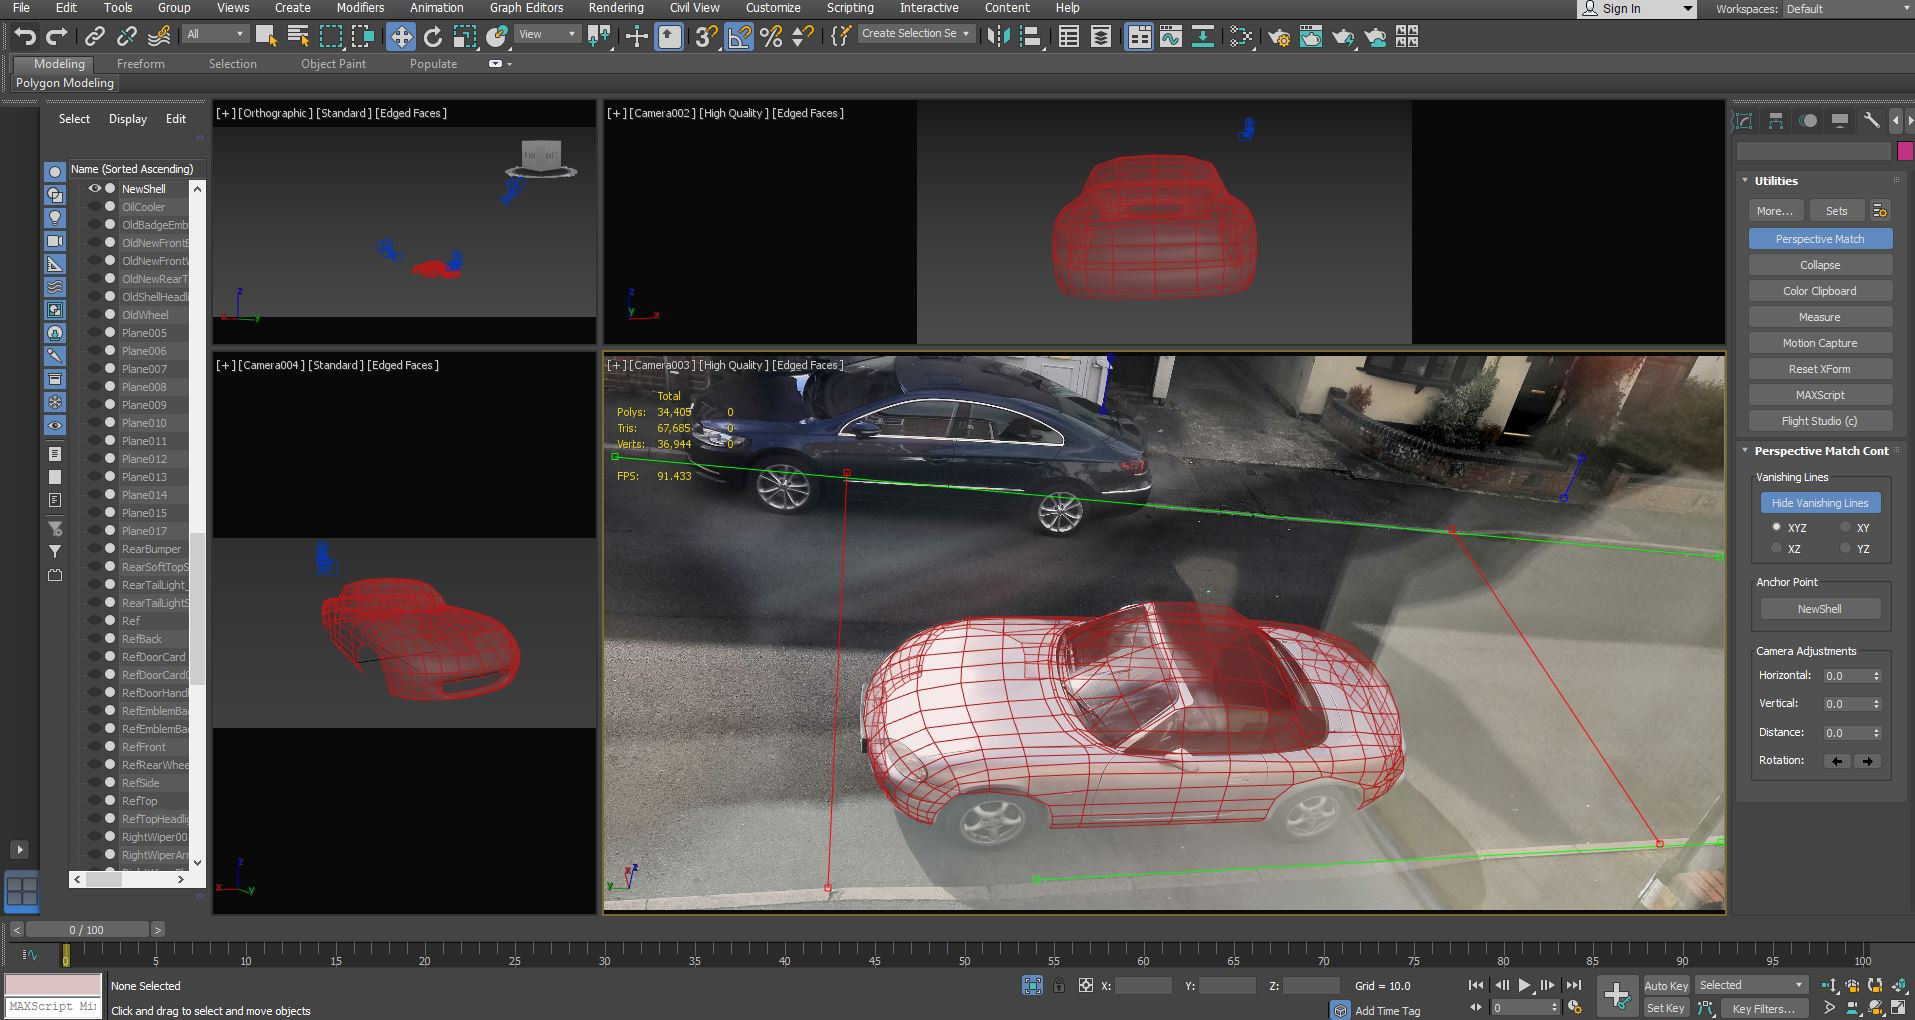Open the Rendering menu
Image resolution: width=1915 pixels, height=1020 pixels.
pos(616,8)
